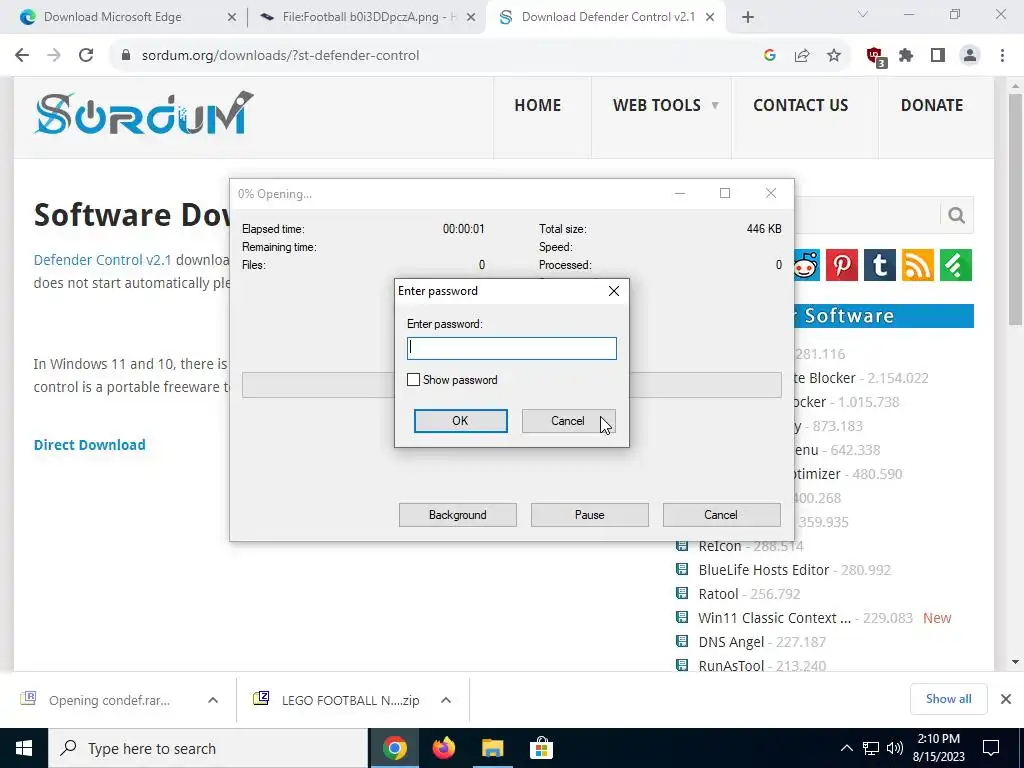Cancel the Enter password dialog
This screenshot has width=1024, height=768.
pyautogui.click(x=568, y=421)
